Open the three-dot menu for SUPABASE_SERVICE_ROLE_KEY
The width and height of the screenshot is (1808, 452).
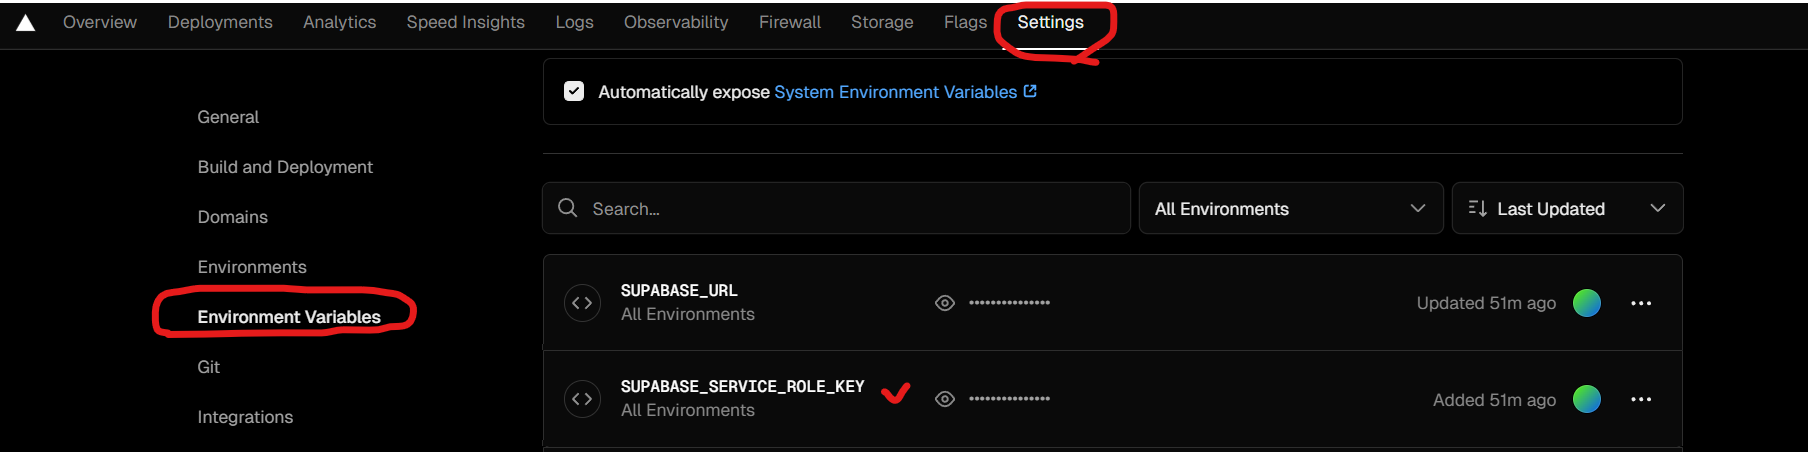[x=1641, y=399]
